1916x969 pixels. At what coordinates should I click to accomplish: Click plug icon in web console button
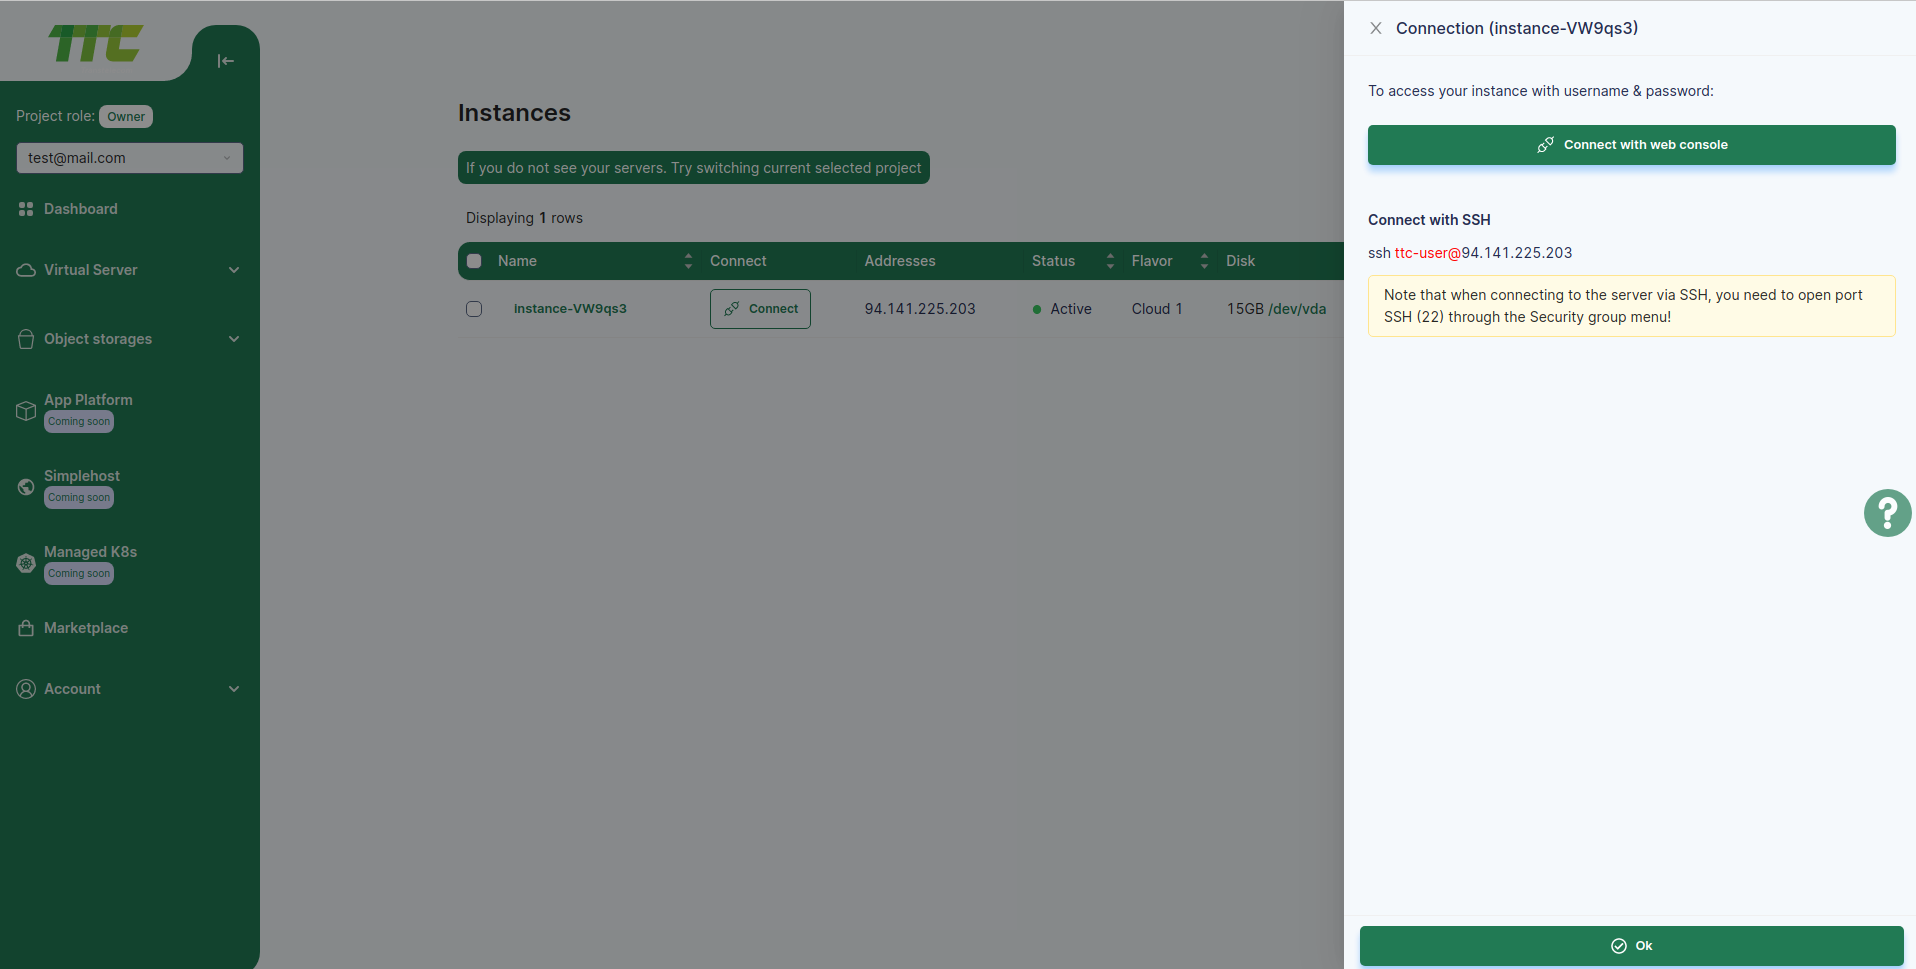[x=1545, y=145]
